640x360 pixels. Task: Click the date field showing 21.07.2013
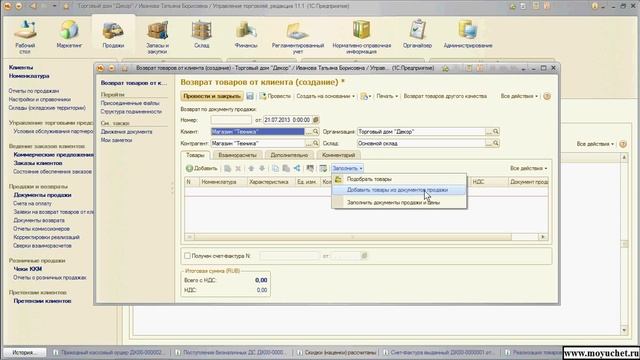[x=287, y=120]
